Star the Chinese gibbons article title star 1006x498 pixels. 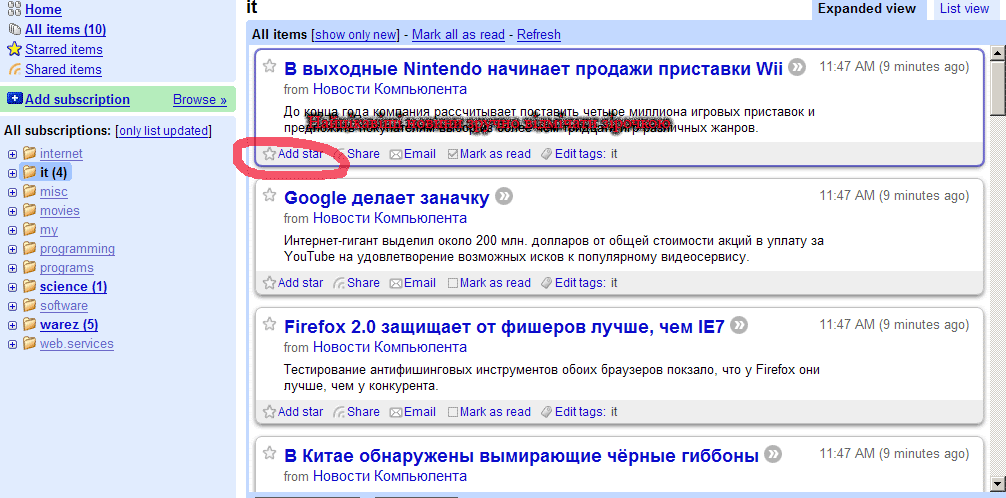pos(270,453)
